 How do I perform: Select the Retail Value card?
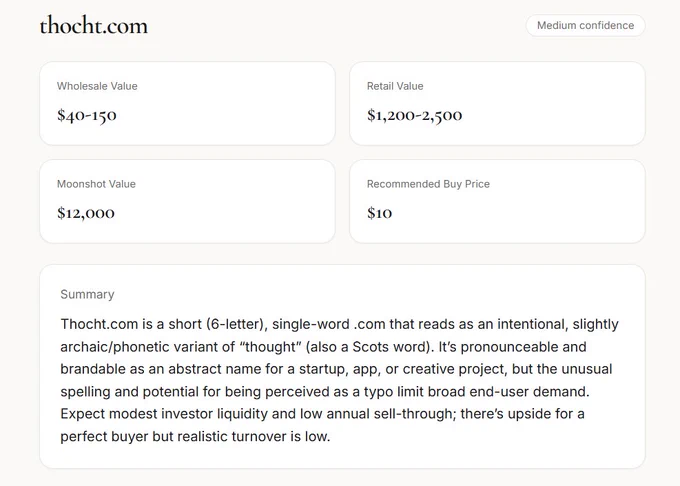[x=497, y=103]
